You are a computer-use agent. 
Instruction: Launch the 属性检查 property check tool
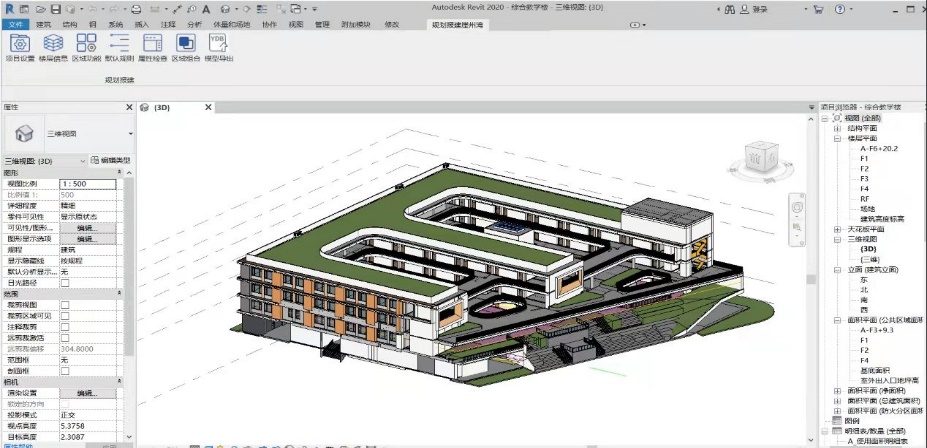[151, 45]
